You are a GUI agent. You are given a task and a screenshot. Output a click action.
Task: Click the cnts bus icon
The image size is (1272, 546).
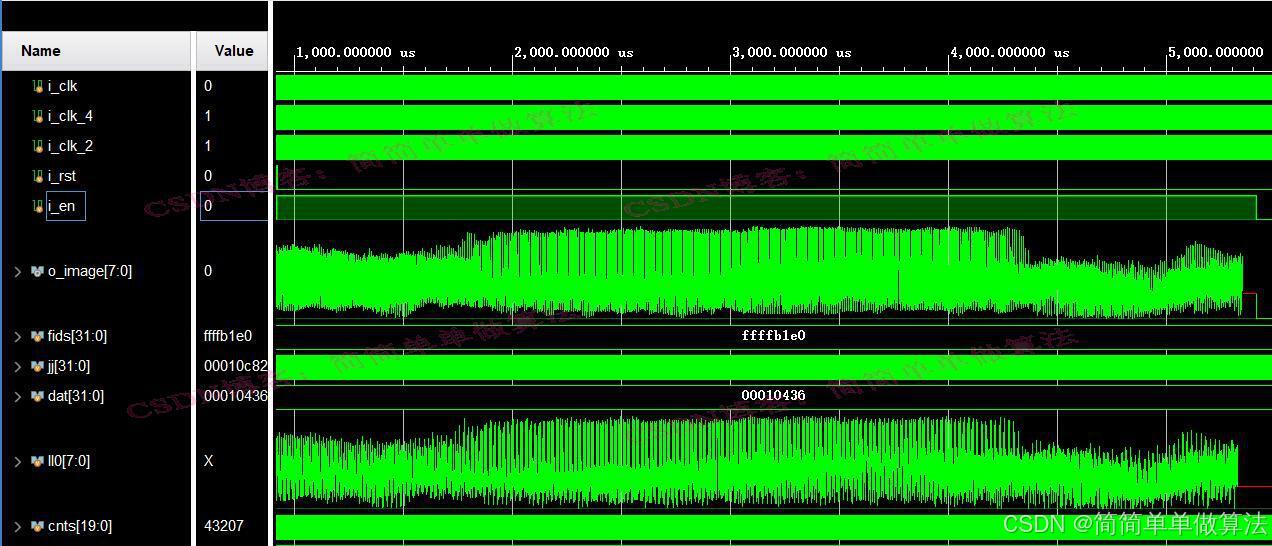point(38,526)
